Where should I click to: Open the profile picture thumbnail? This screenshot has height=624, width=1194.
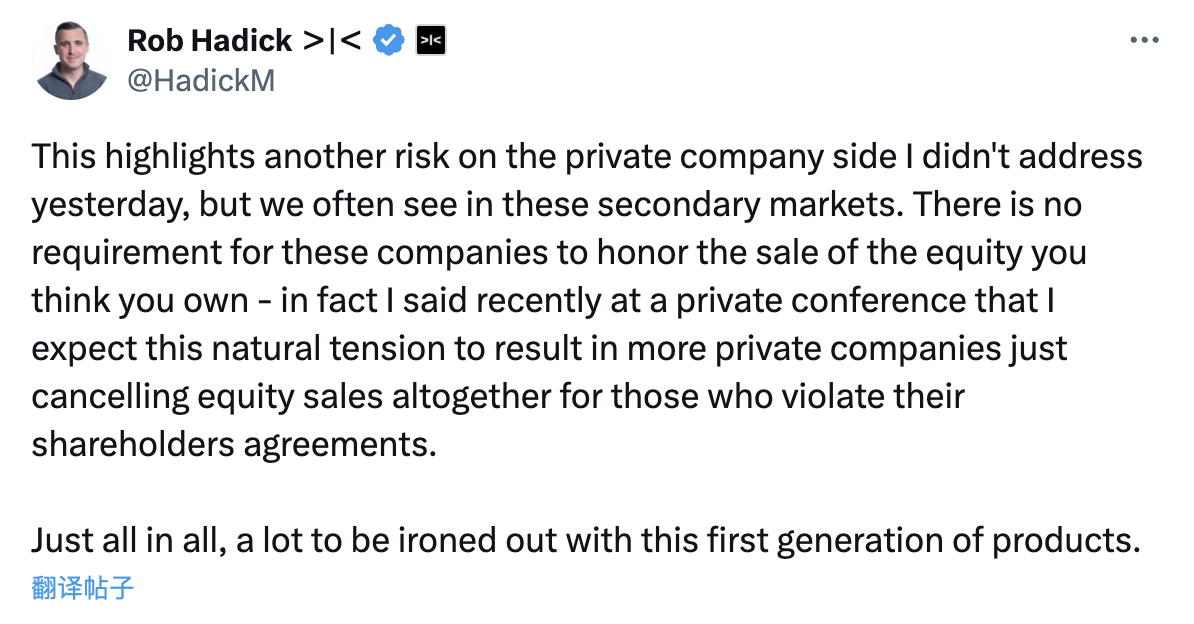70,55
